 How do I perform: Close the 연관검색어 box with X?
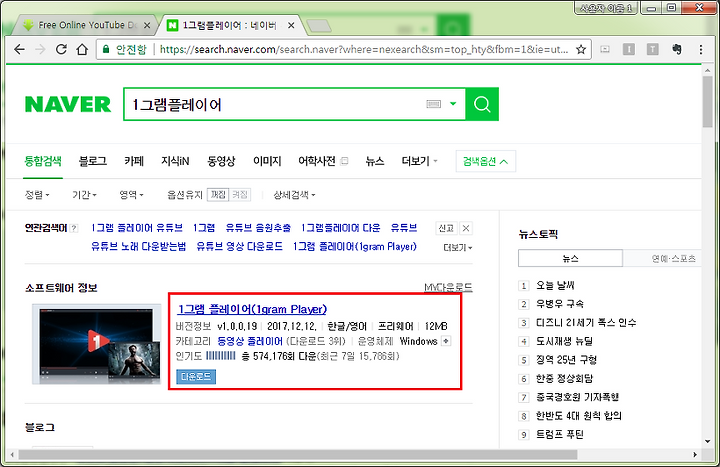click(466, 228)
